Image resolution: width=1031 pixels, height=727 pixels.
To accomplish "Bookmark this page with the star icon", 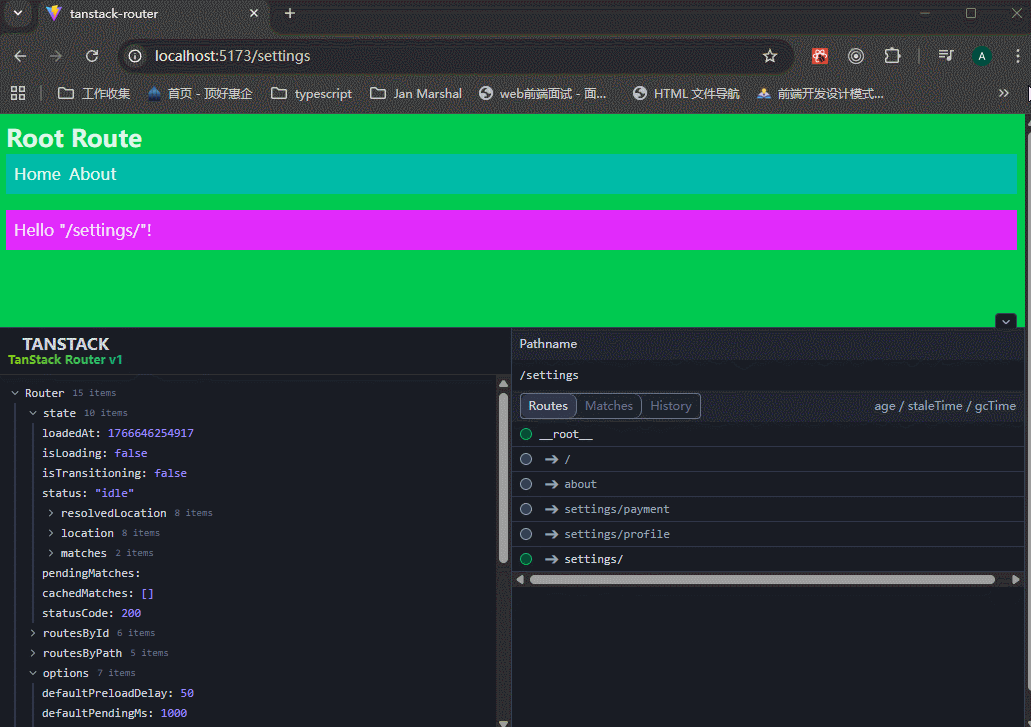I will (770, 56).
